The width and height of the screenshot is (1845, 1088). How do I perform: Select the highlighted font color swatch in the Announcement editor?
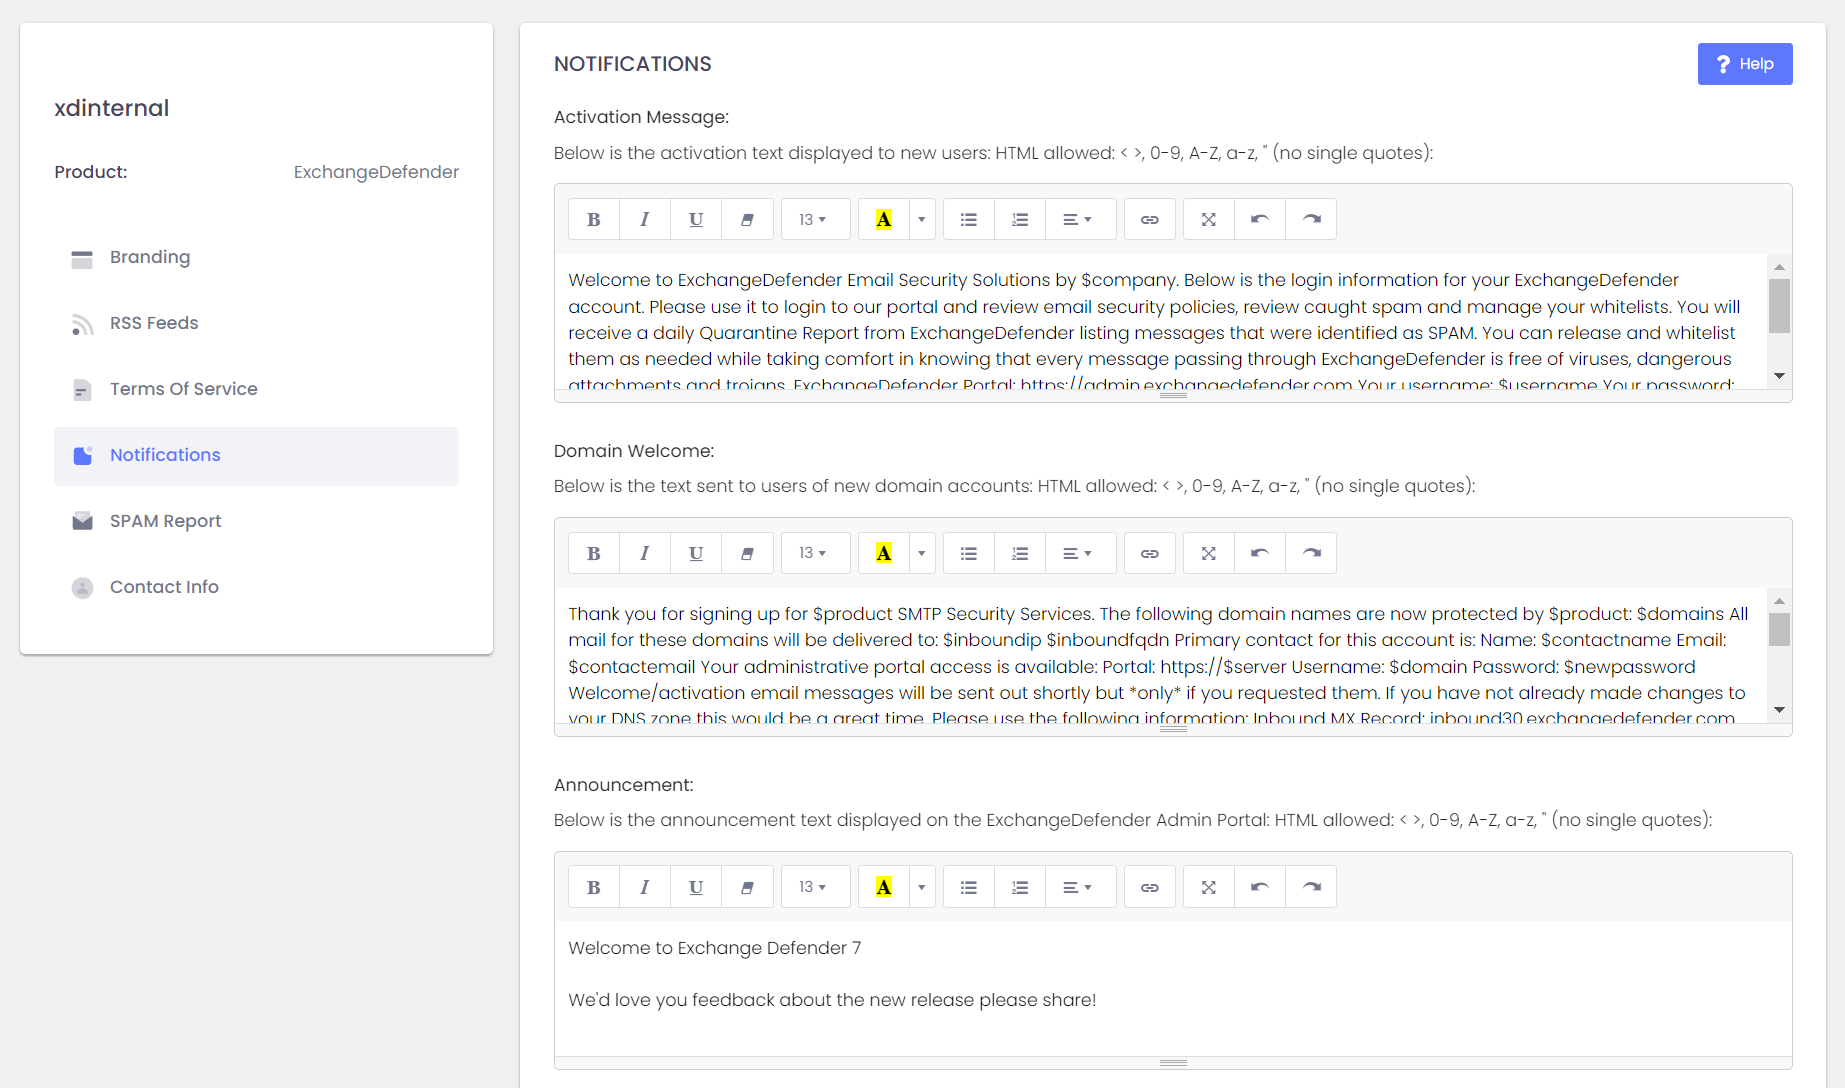click(883, 887)
